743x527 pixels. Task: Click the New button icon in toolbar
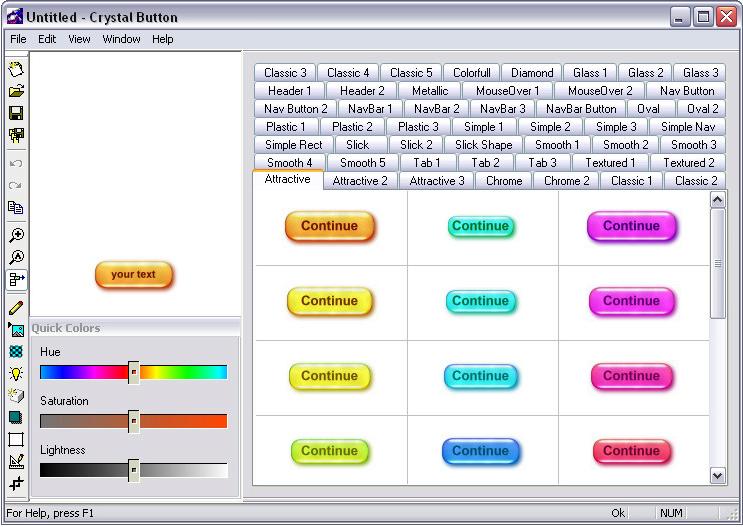pos(16,70)
